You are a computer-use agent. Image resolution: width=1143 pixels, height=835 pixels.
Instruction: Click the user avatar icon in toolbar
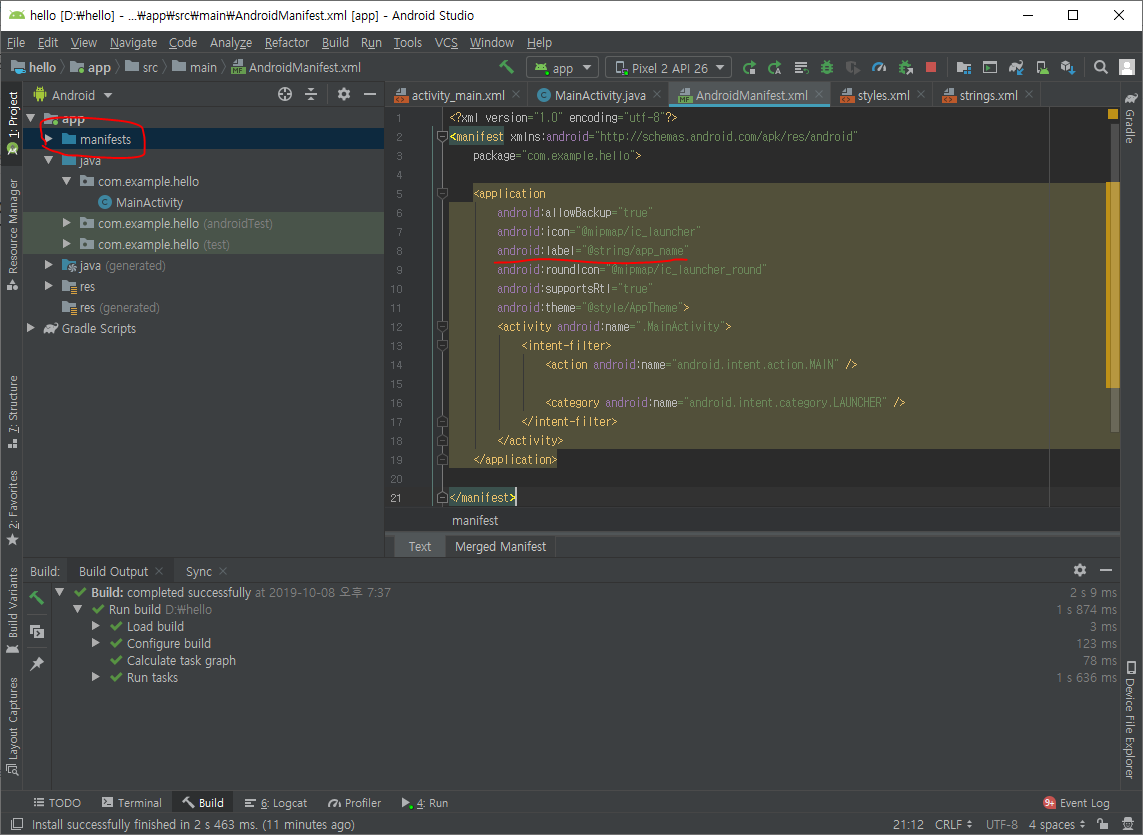tap(1127, 67)
